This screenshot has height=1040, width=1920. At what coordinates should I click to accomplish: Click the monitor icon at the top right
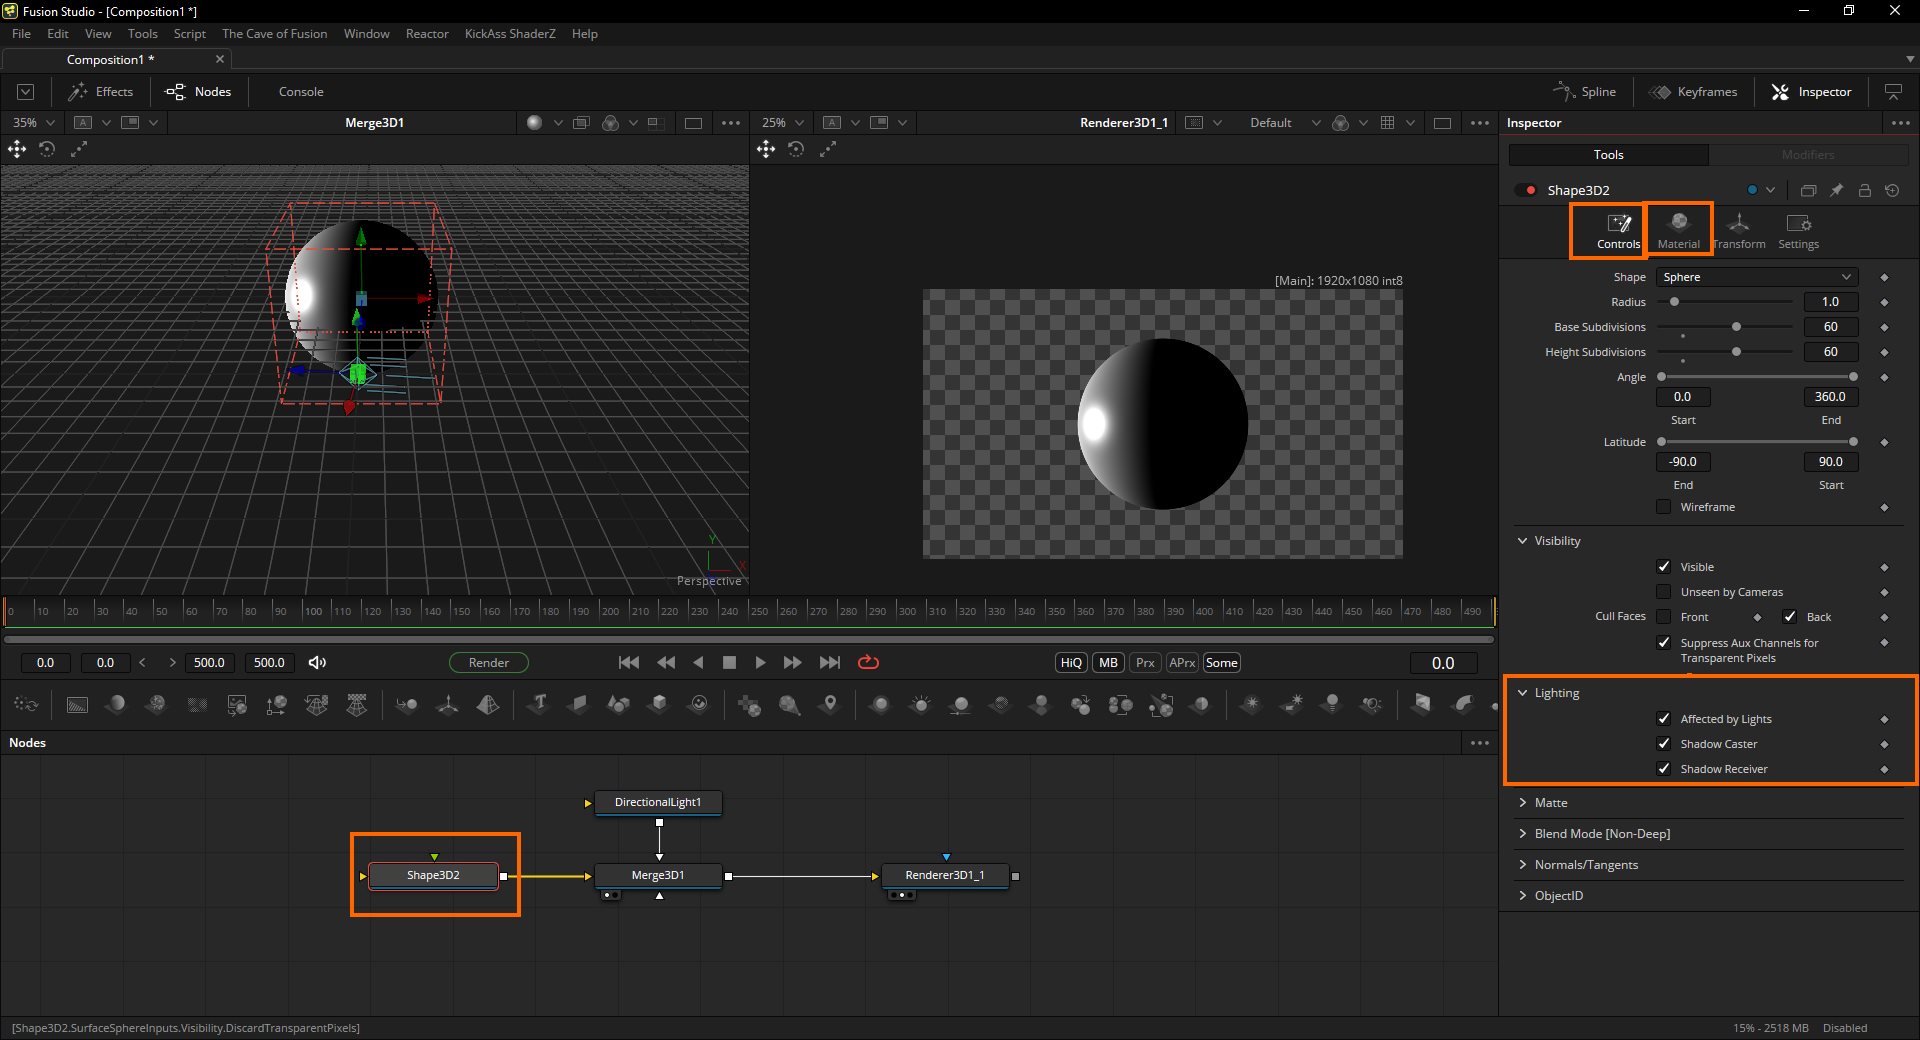(1893, 92)
